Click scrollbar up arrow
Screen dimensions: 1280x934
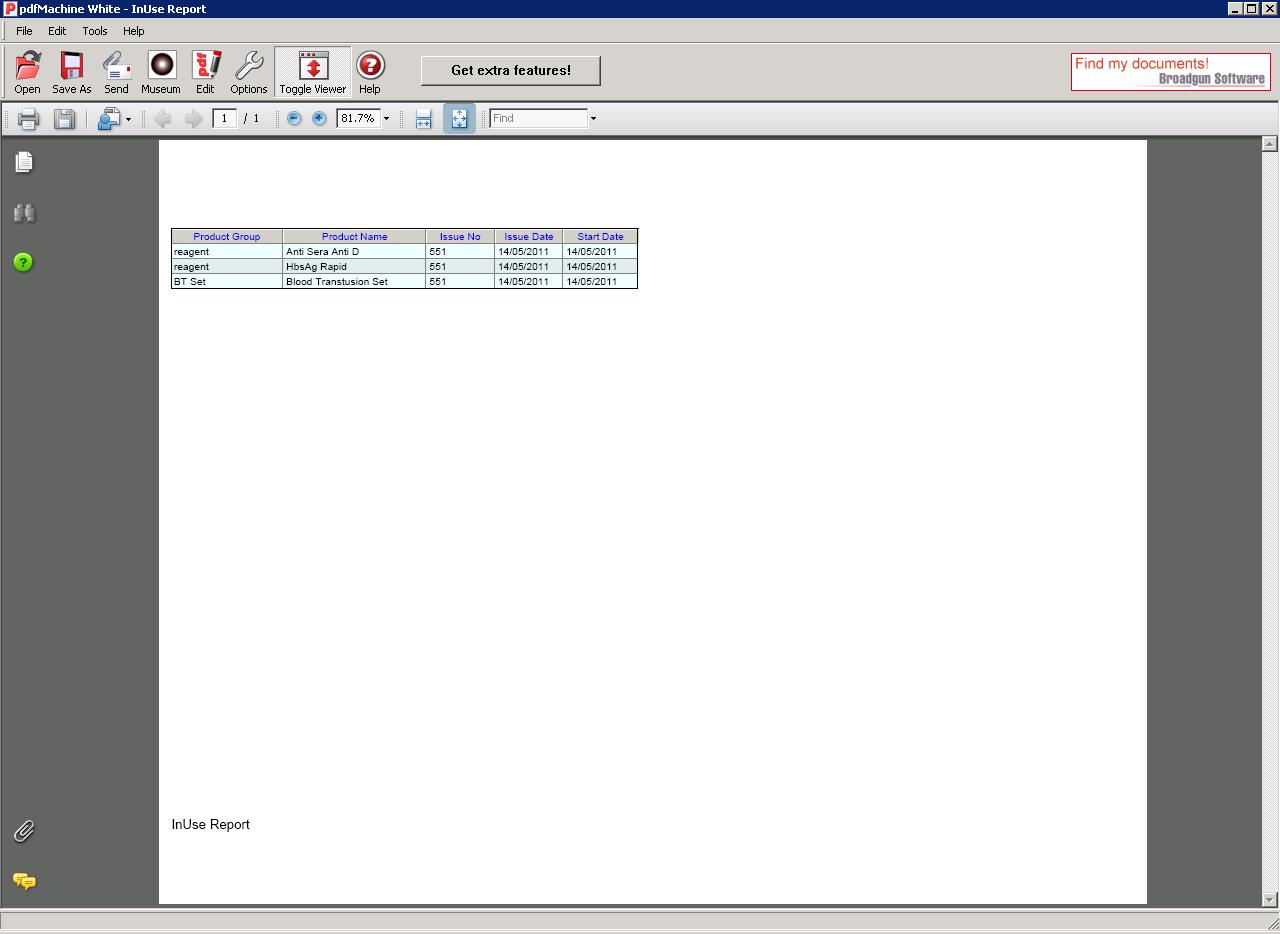[x=1269, y=144]
